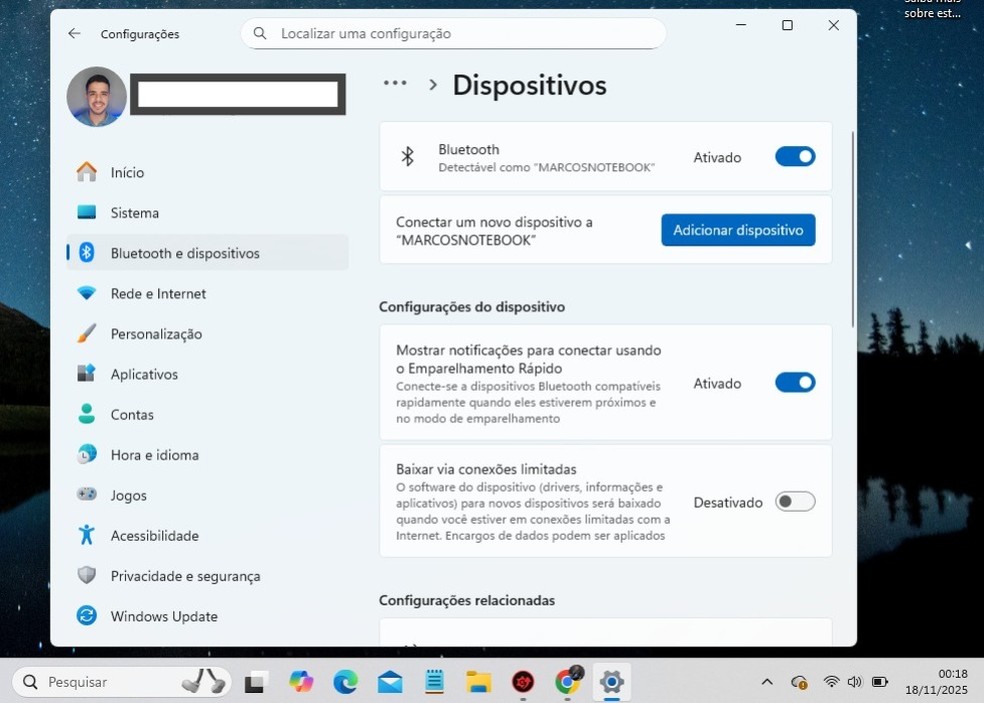Image resolution: width=984 pixels, height=703 pixels.
Task: Disable Emparelhamento Rápido notifications
Action: [x=794, y=382]
